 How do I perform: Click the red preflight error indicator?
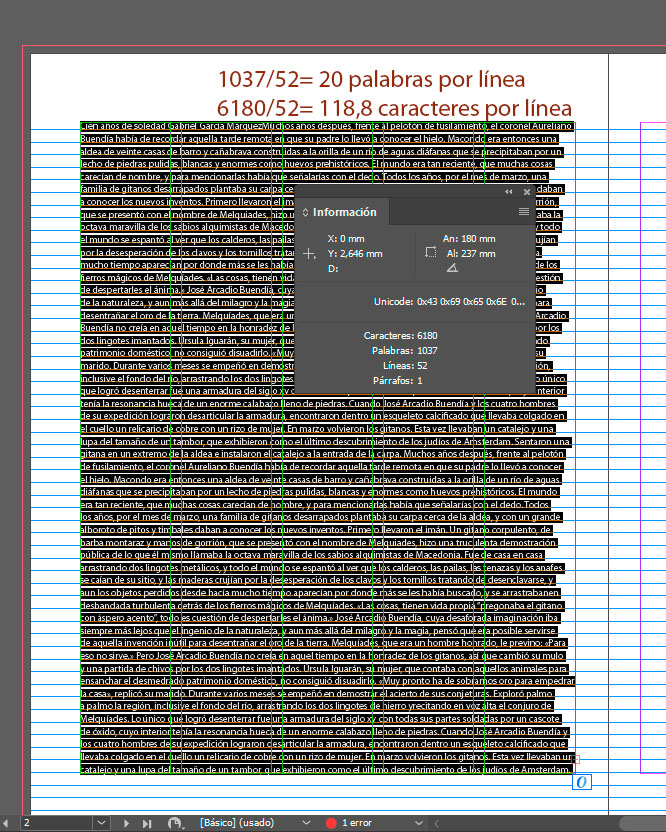pos(330,822)
